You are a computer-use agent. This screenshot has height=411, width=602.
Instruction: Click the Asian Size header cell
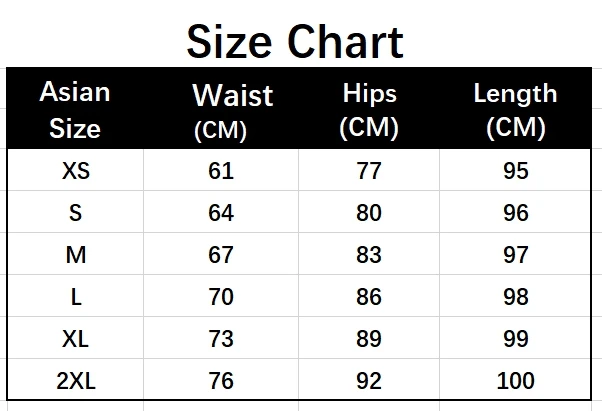coord(75,109)
